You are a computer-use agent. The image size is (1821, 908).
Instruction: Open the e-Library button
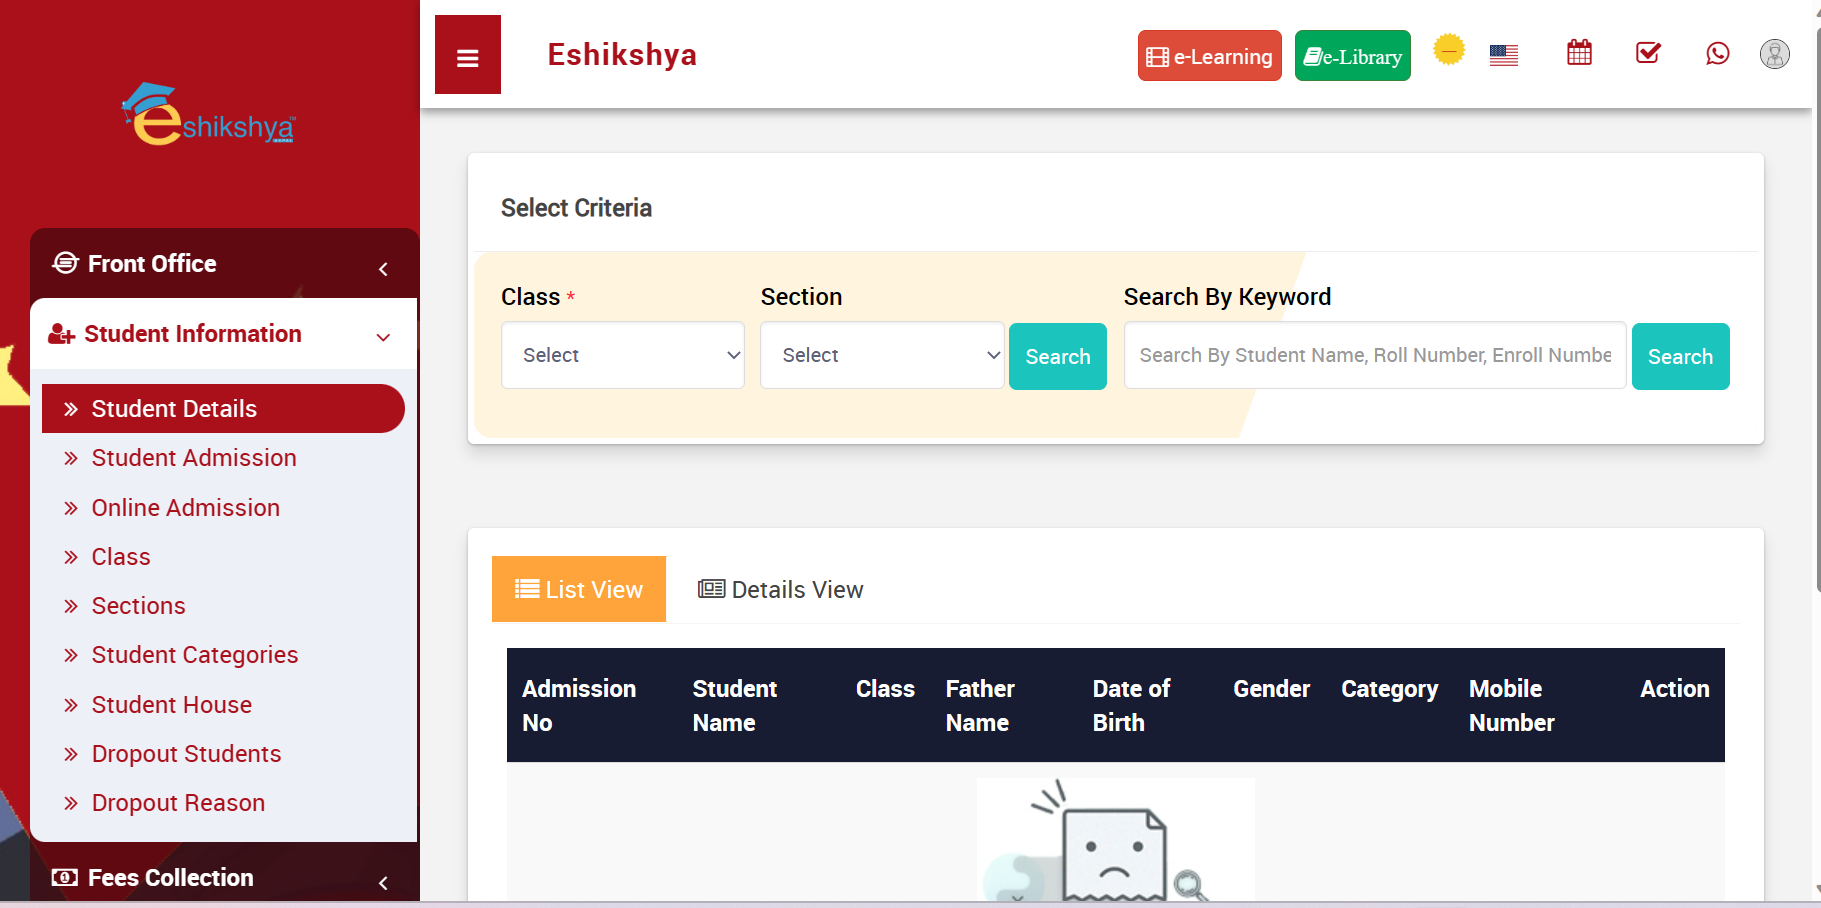[x=1352, y=56]
